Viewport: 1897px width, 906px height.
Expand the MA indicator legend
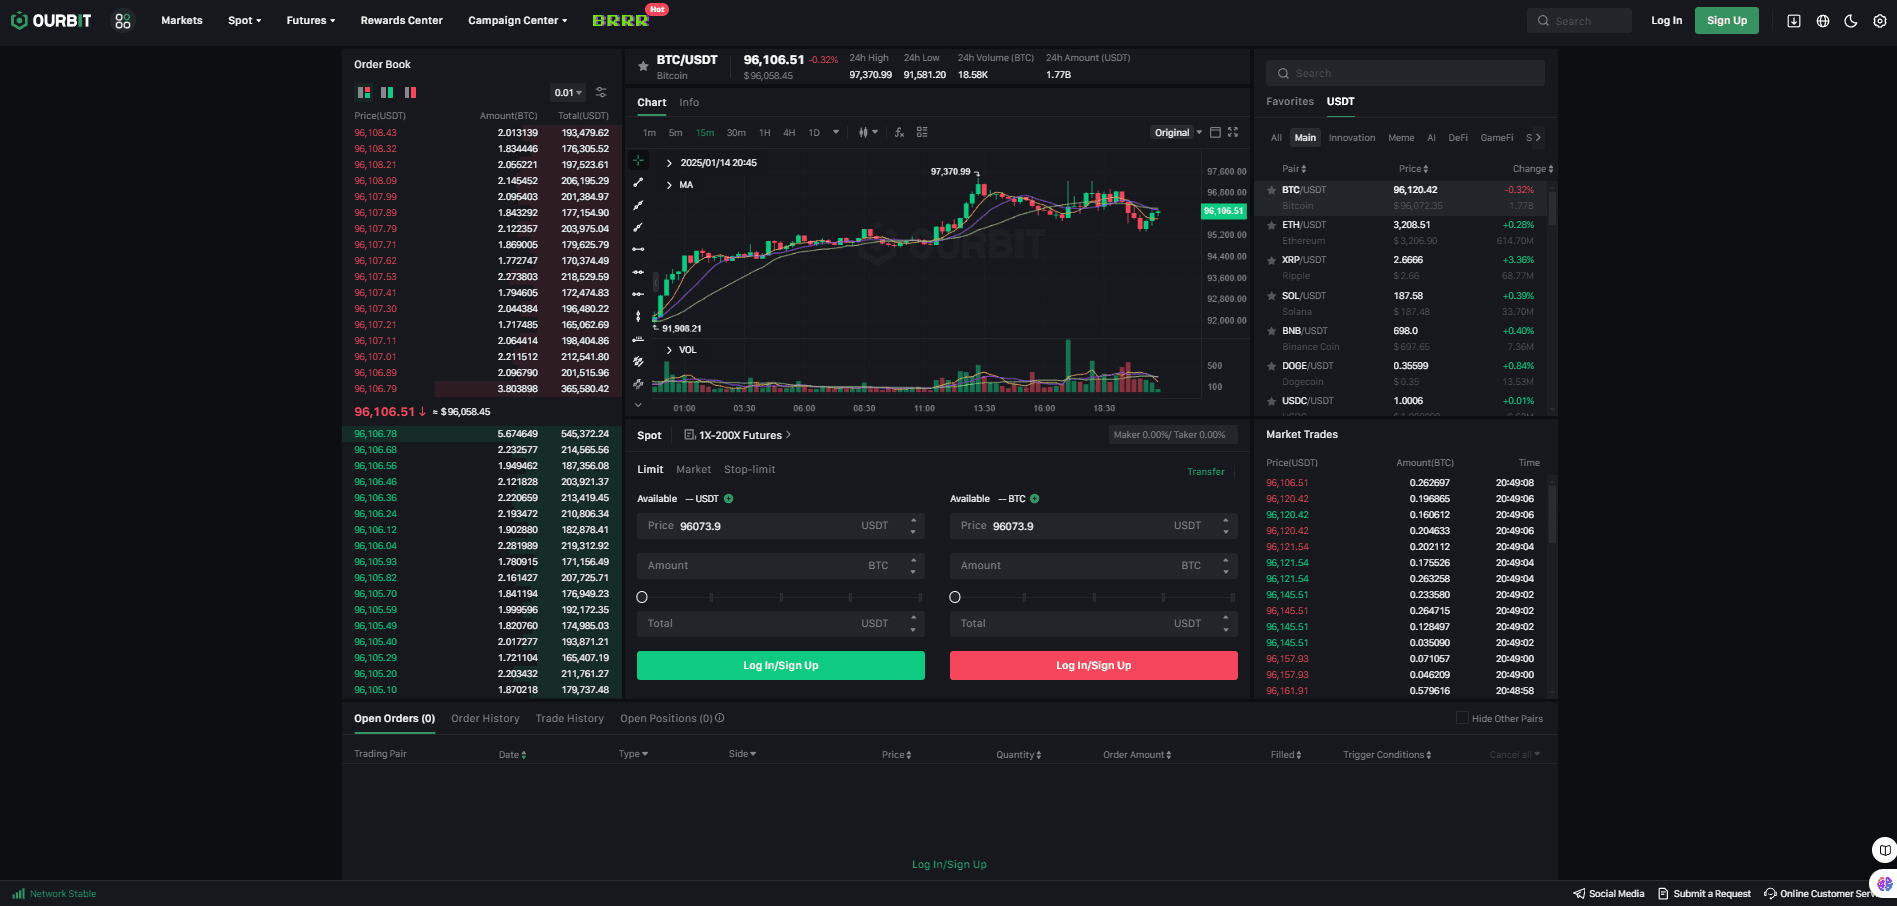(x=669, y=185)
